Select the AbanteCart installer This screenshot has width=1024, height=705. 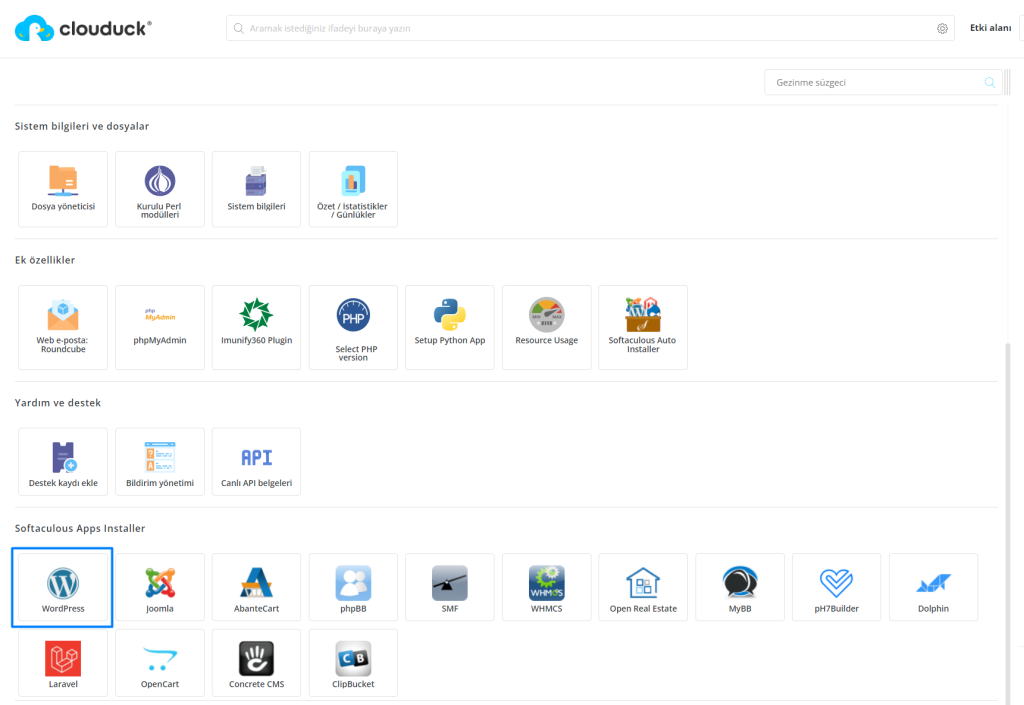click(x=256, y=587)
